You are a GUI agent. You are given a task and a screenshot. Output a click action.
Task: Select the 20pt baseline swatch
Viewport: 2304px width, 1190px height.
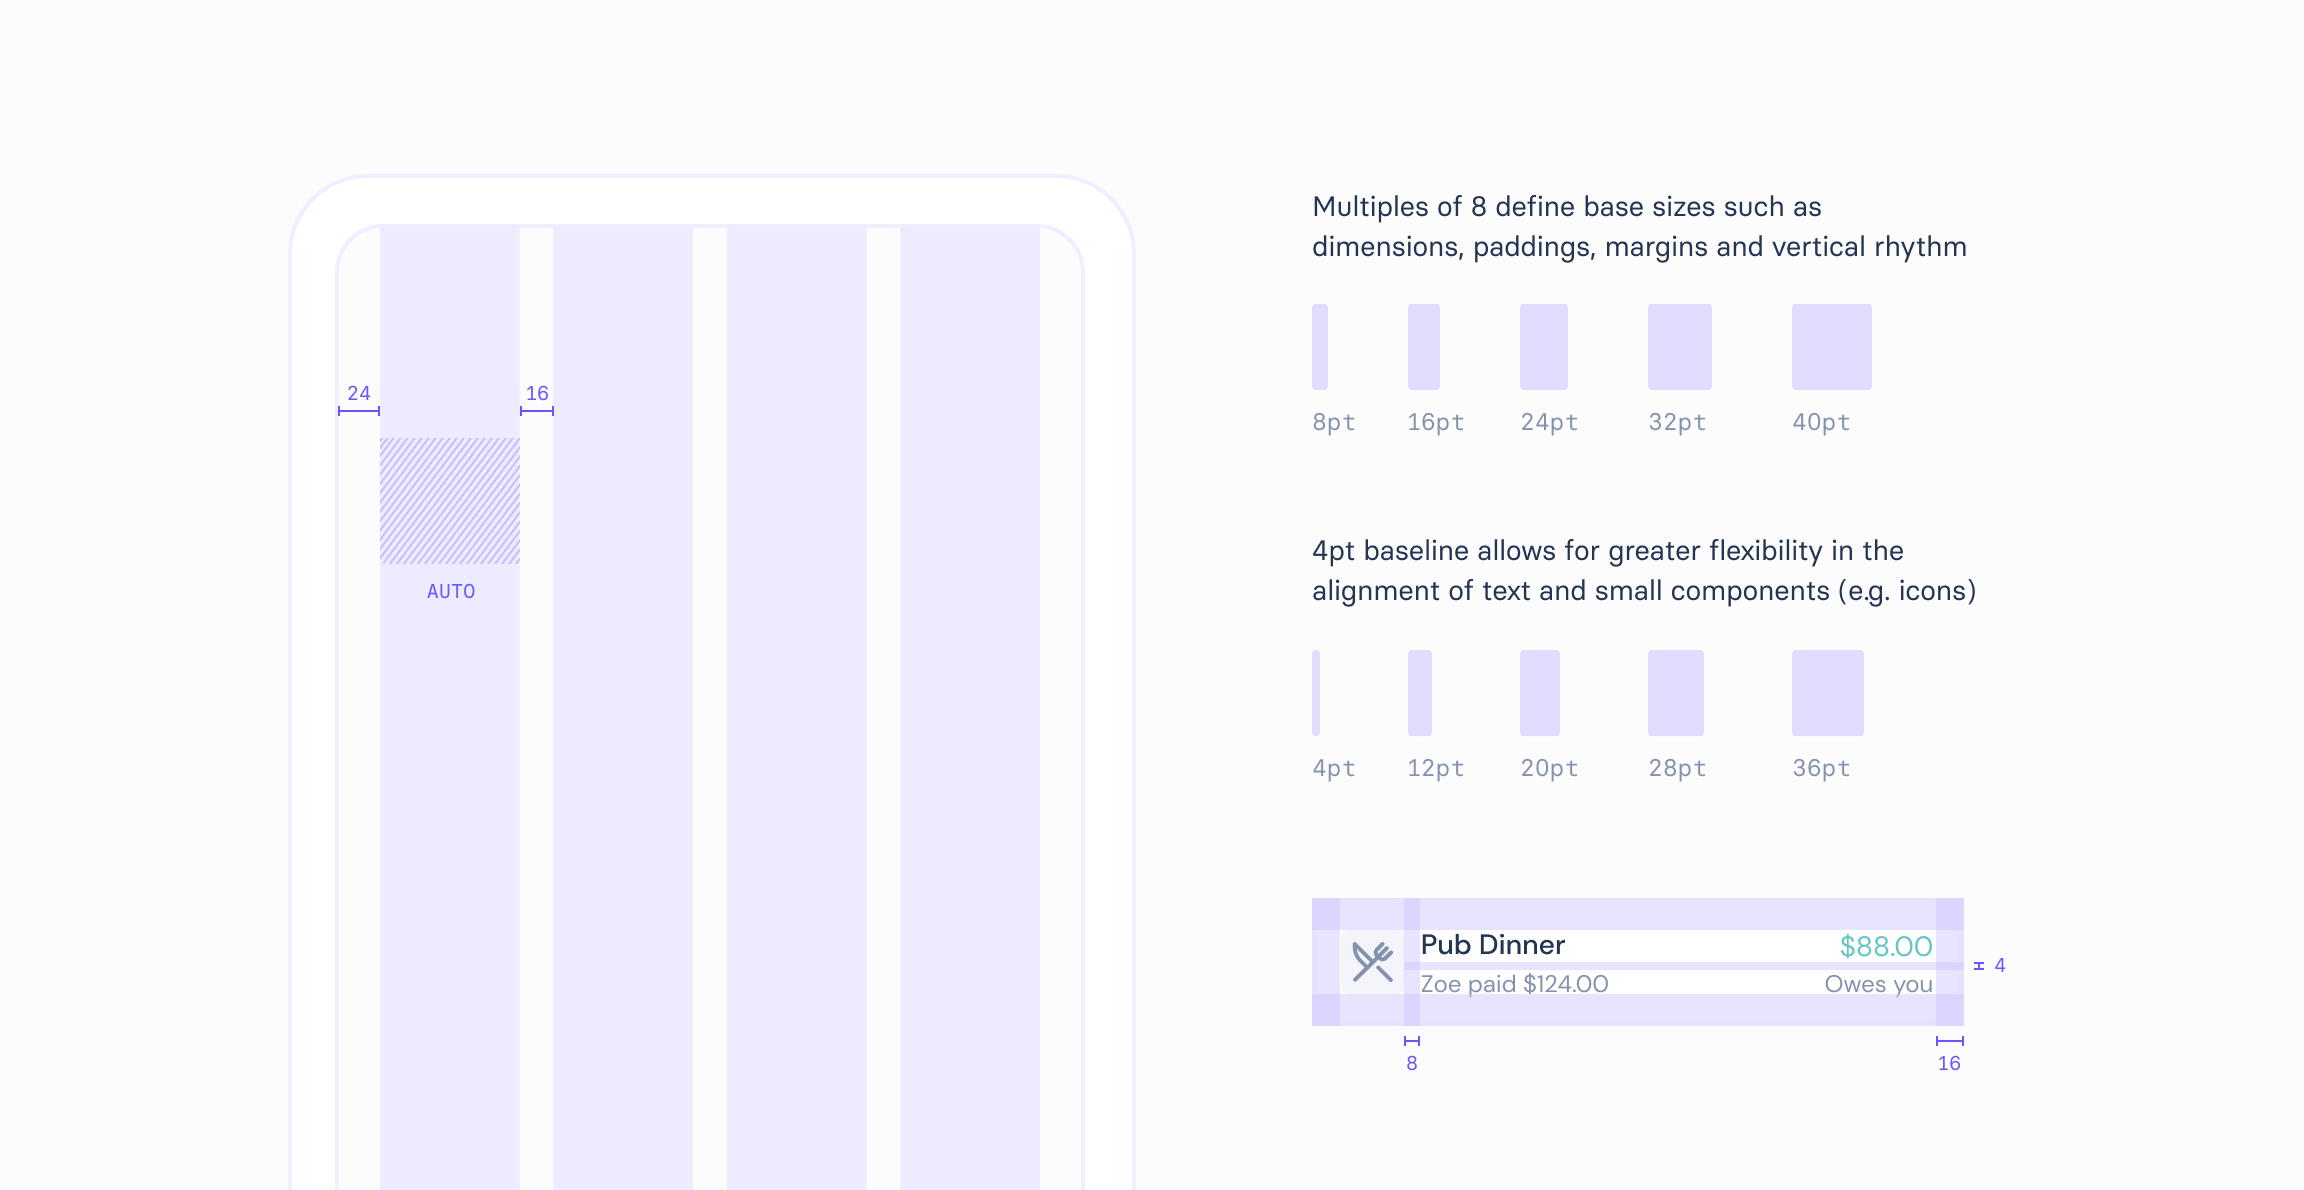(x=1539, y=693)
